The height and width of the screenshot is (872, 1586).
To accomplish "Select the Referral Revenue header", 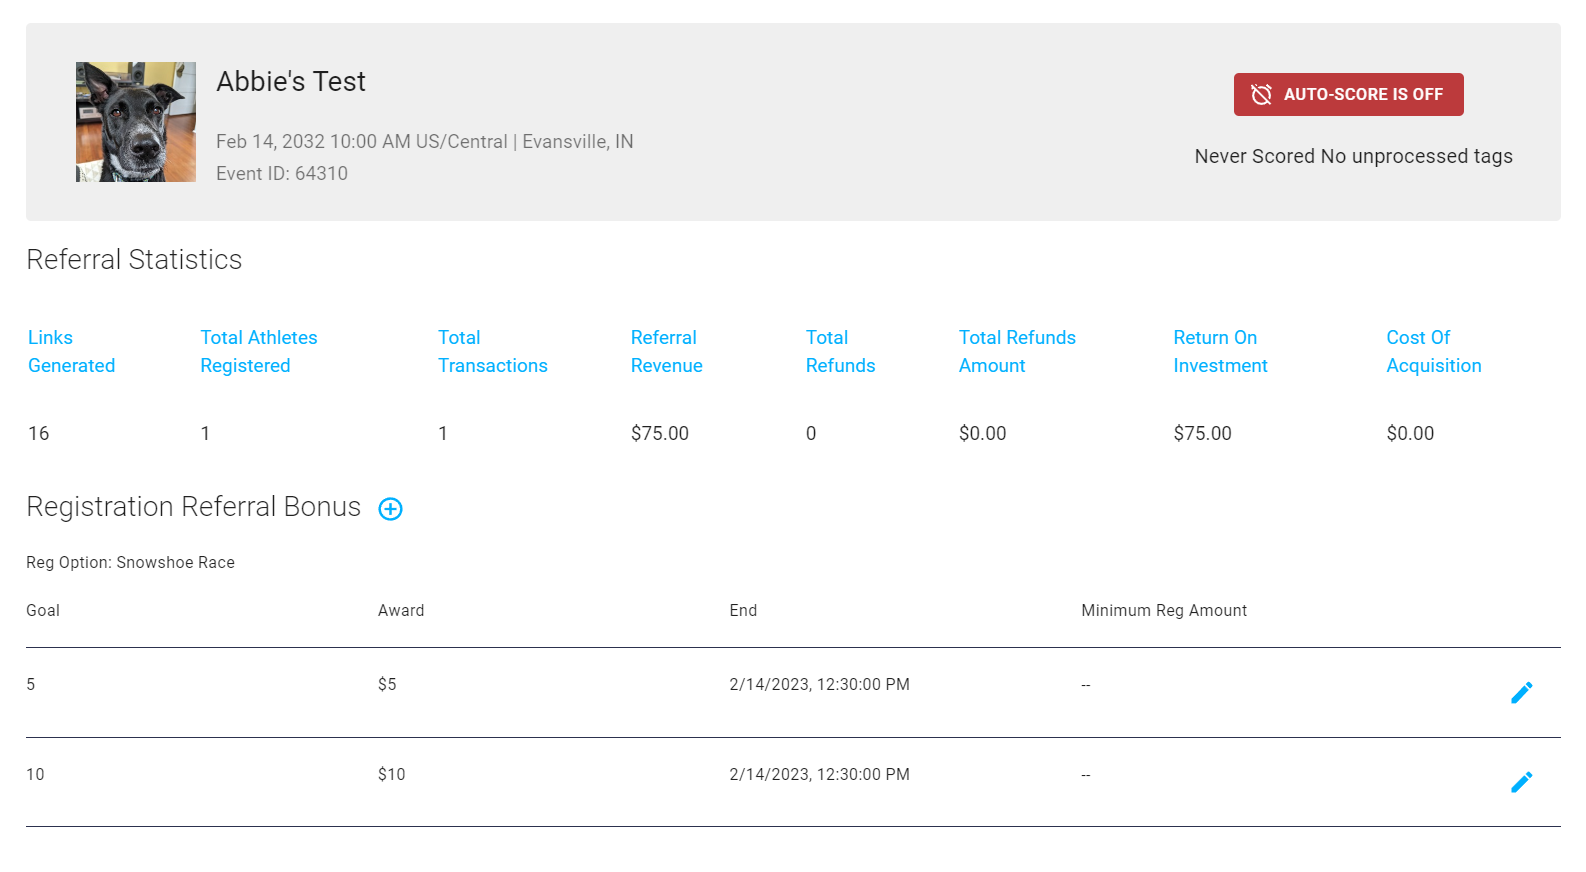I will tap(666, 351).
